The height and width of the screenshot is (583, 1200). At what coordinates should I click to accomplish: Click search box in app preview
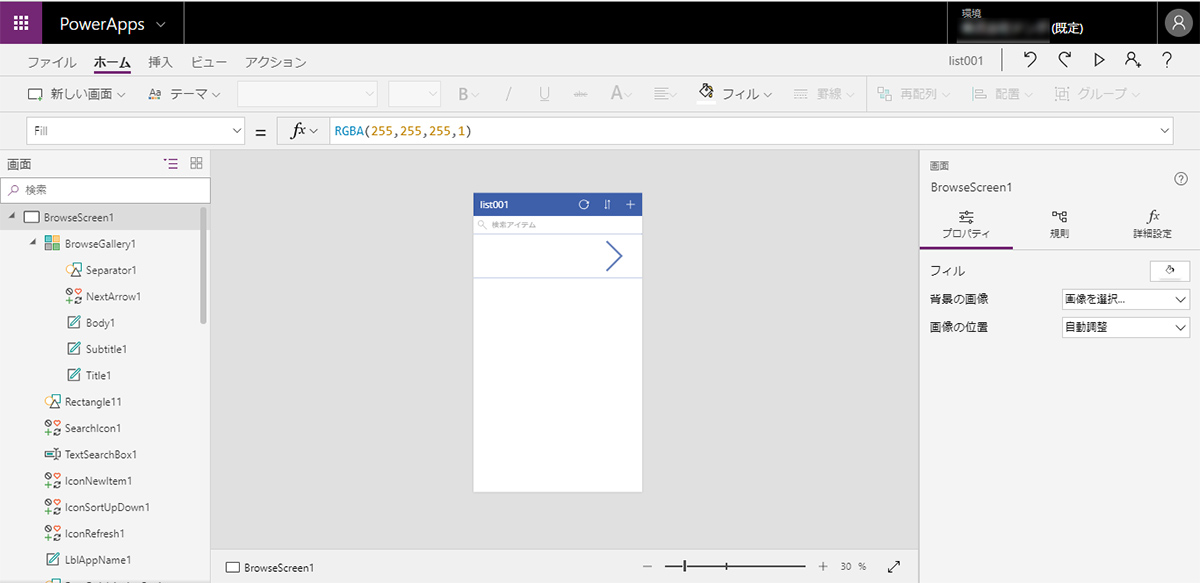(x=558, y=225)
